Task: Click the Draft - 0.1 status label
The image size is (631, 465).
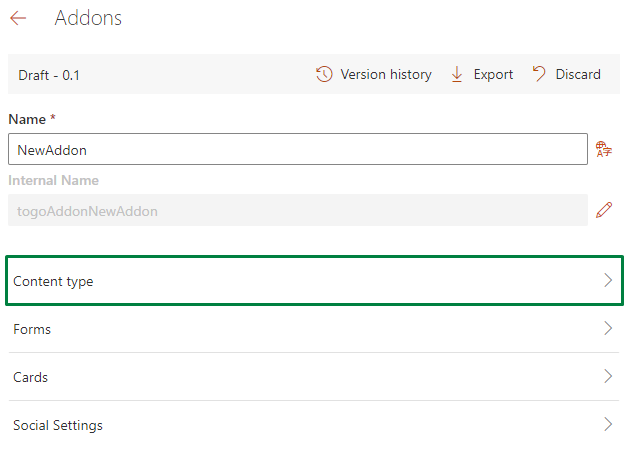Action: [49, 75]
